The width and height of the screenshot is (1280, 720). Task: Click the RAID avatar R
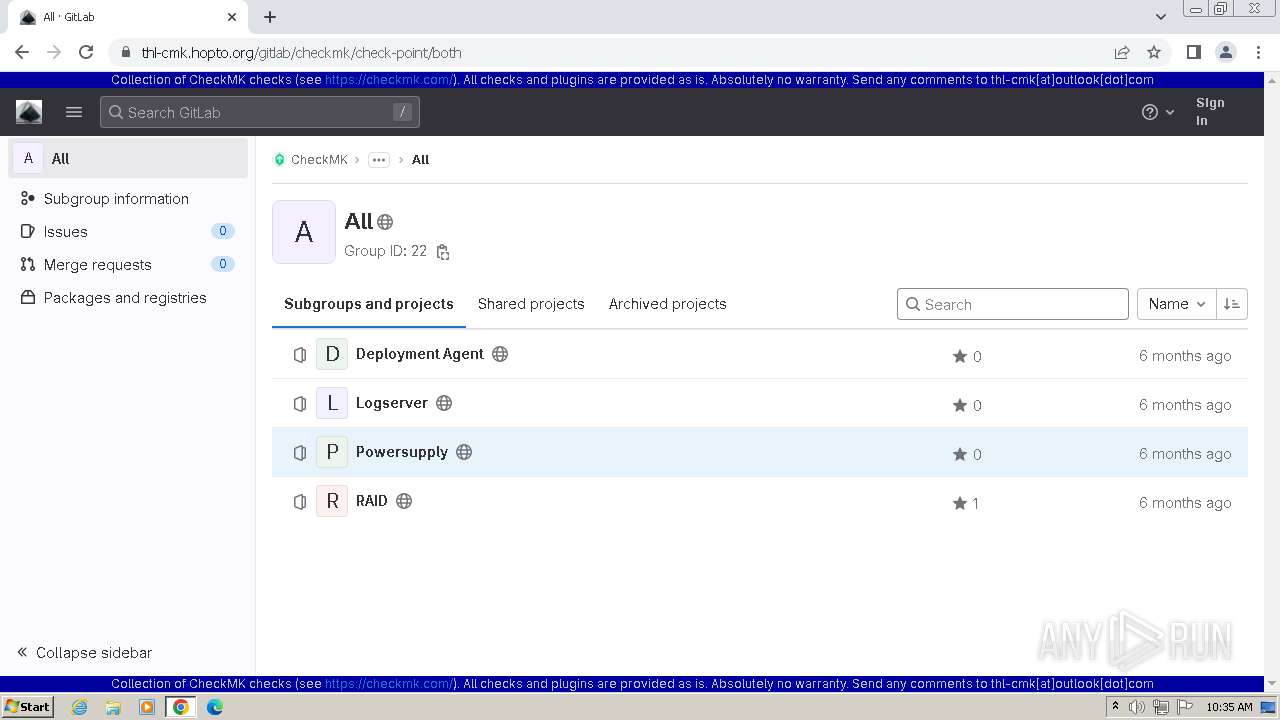[x=332, y=501]
